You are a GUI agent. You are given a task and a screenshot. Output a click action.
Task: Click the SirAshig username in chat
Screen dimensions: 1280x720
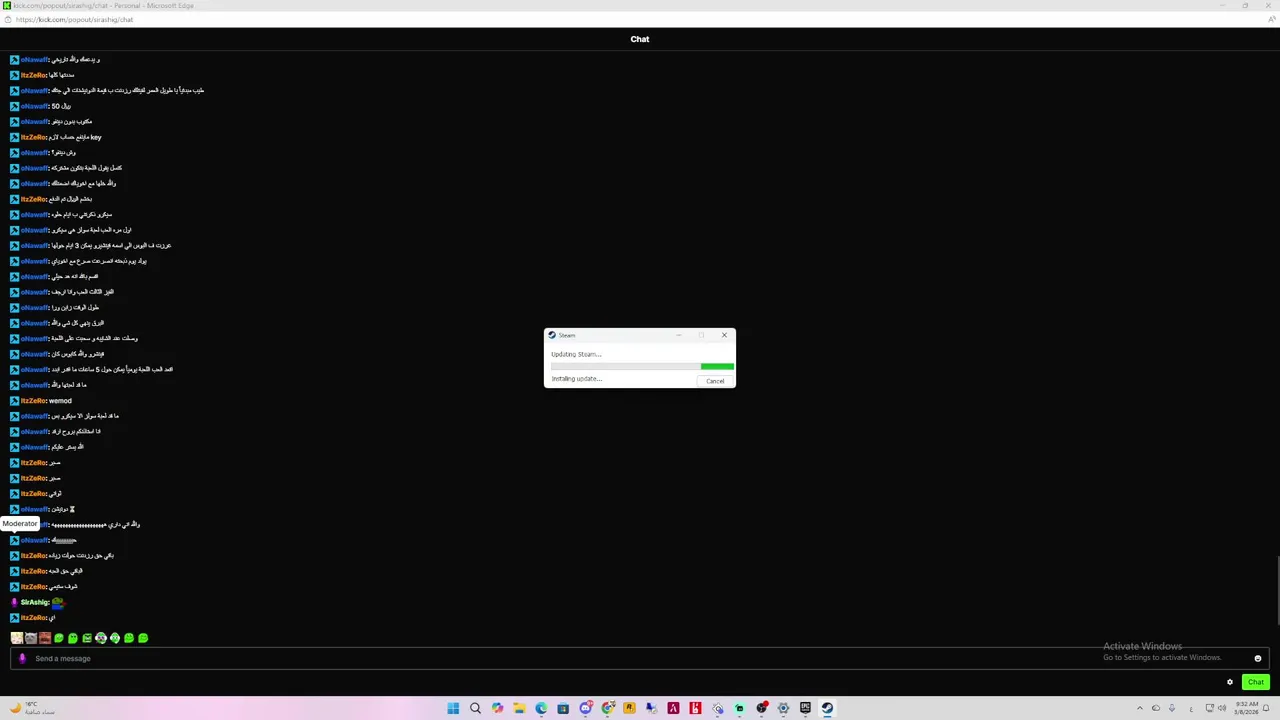click(35, 602)
